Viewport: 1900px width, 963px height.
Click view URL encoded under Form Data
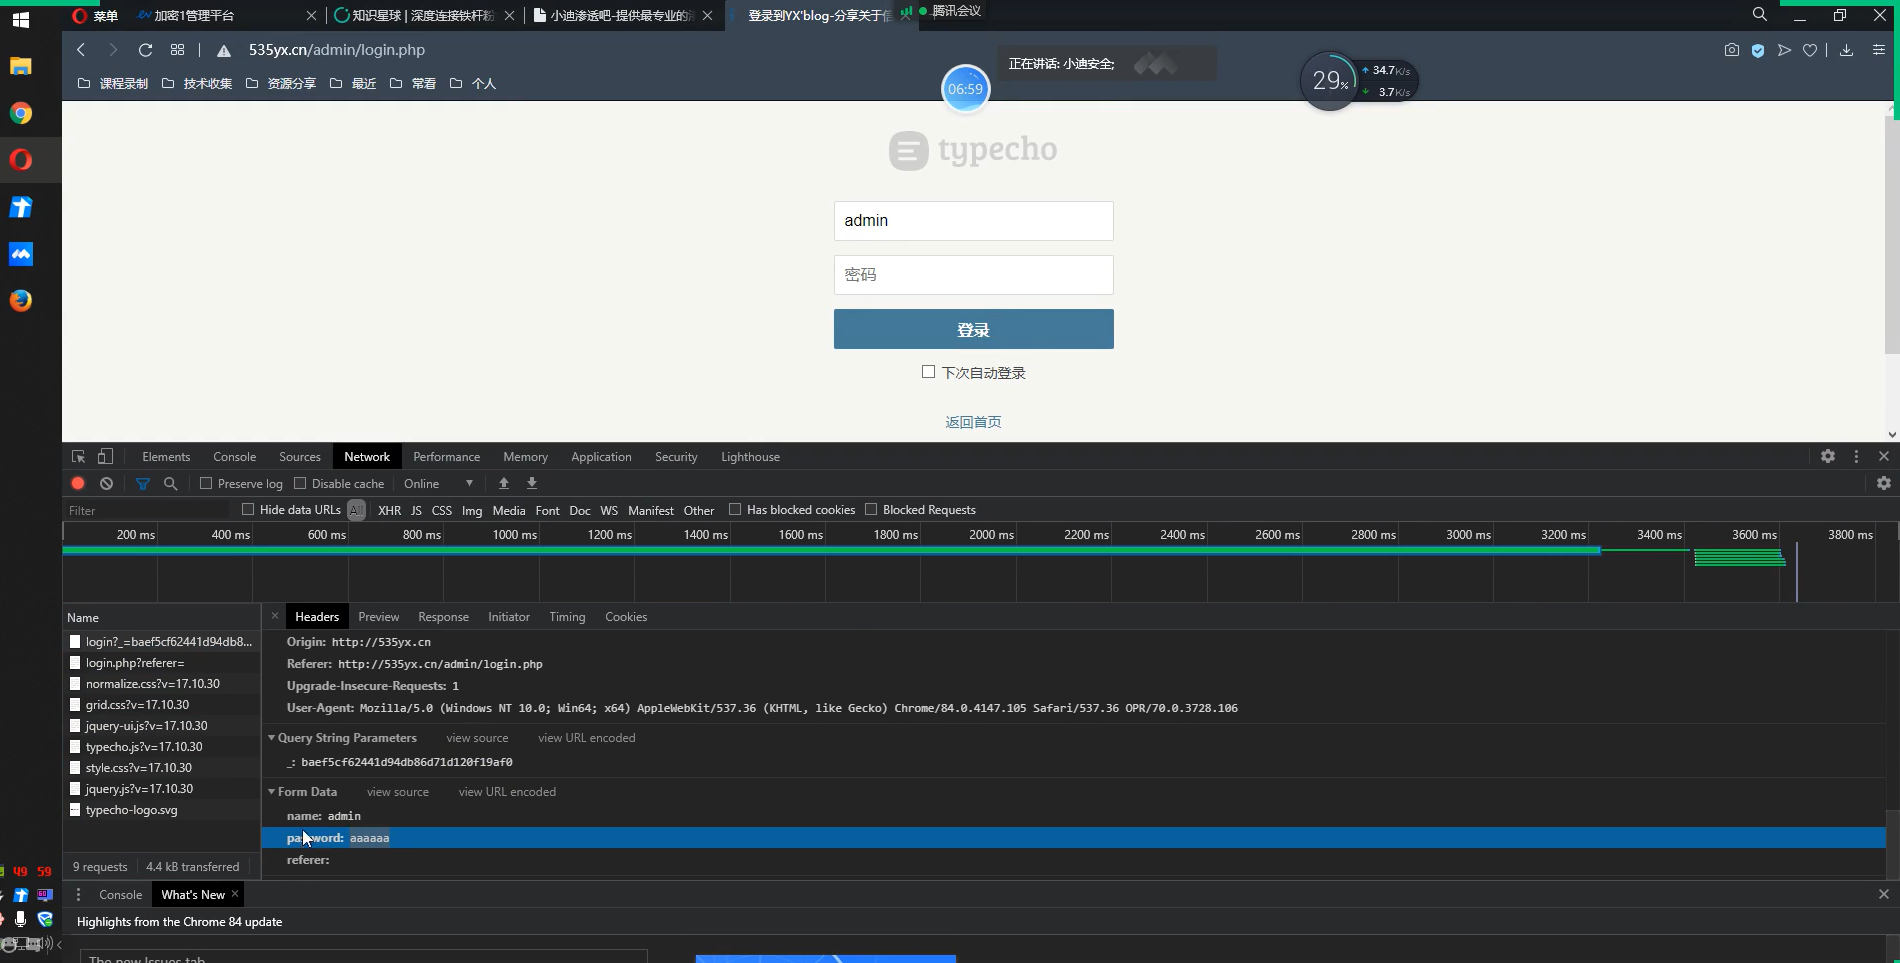pos(507,791)
